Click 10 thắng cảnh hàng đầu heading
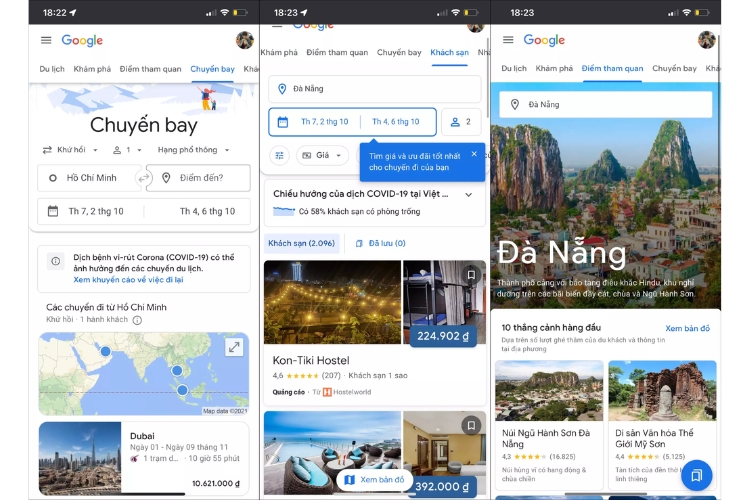The height and width of the screenshot is (500, 750). pyautogui.click(x=551, y=328)
